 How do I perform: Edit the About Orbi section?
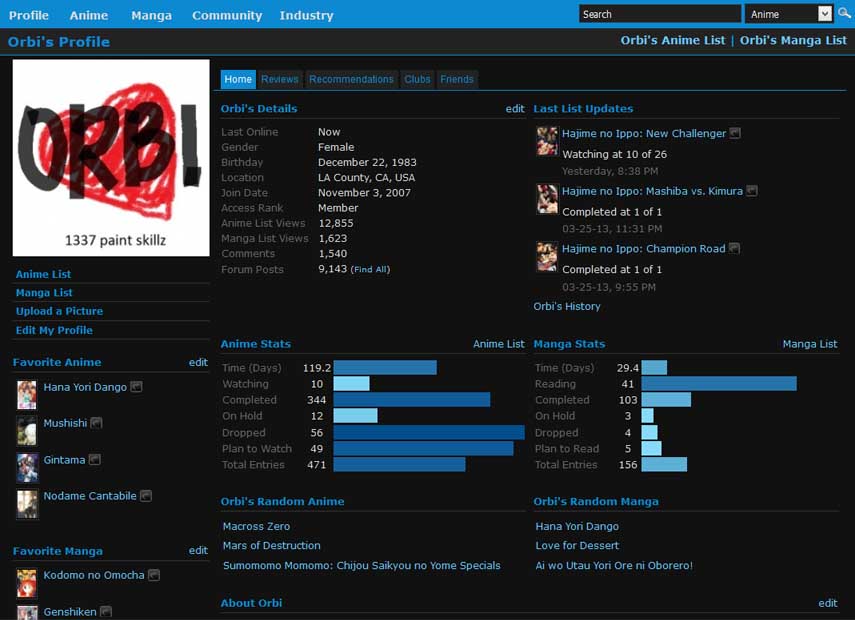tap(828, 603)
